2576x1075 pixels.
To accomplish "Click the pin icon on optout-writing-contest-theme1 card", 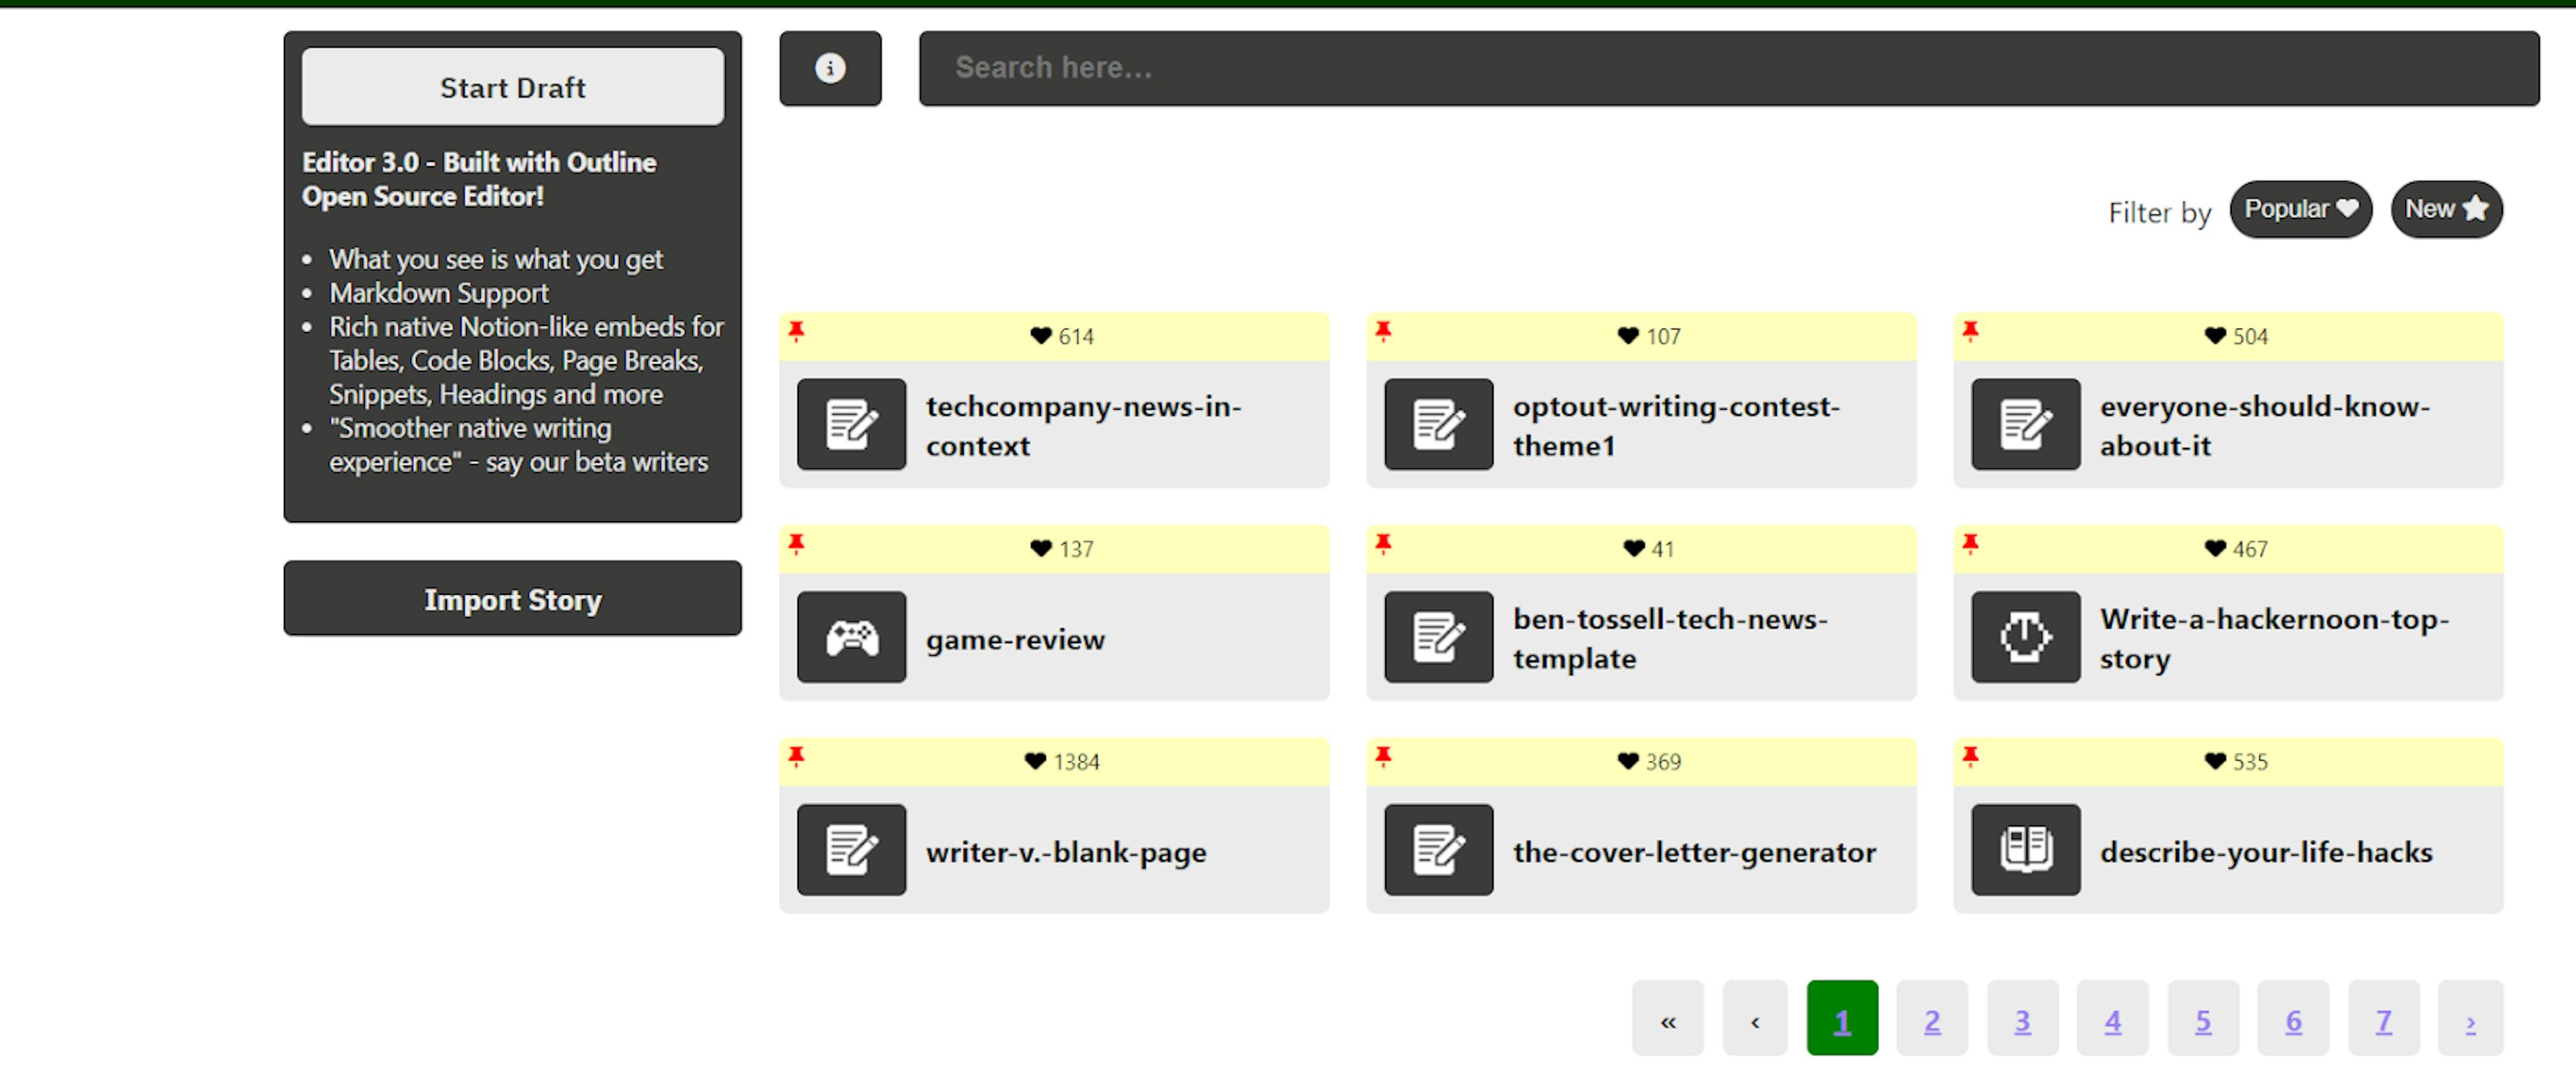I will (1383, 331).
